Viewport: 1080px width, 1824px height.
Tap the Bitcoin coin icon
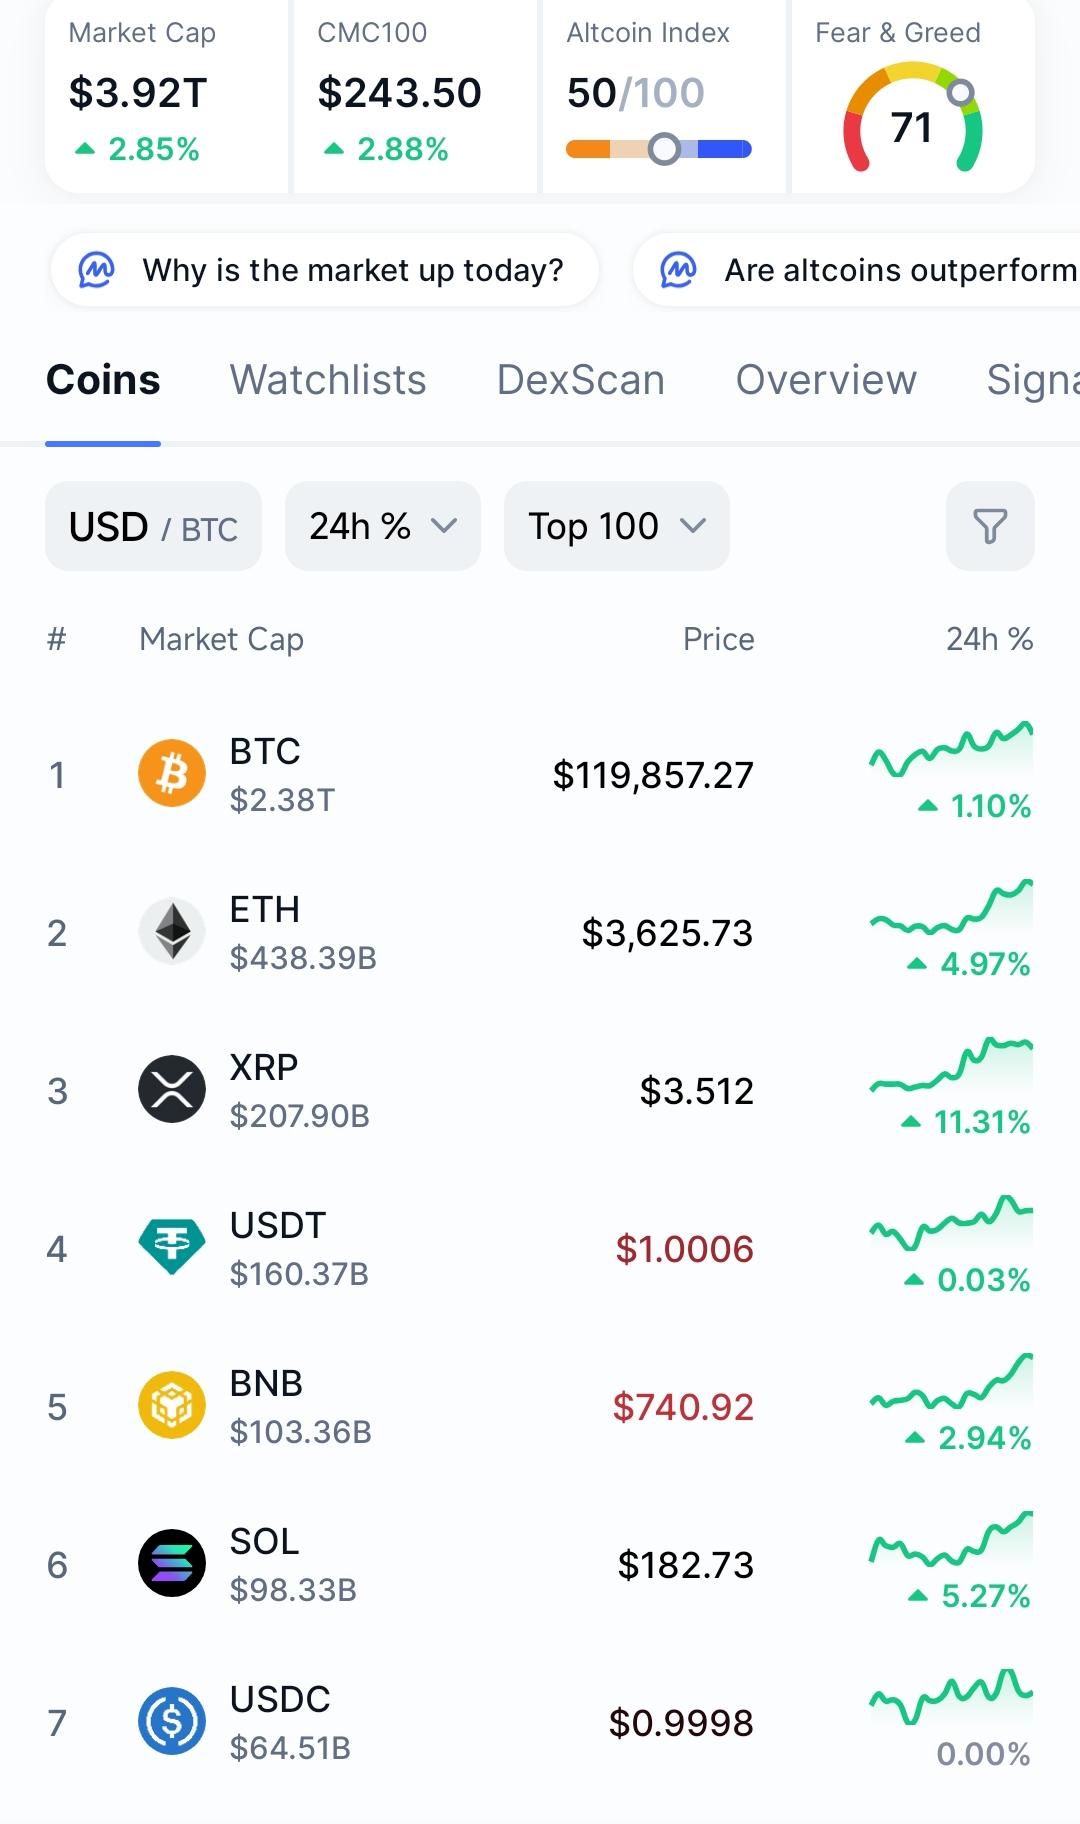(172, 774)
